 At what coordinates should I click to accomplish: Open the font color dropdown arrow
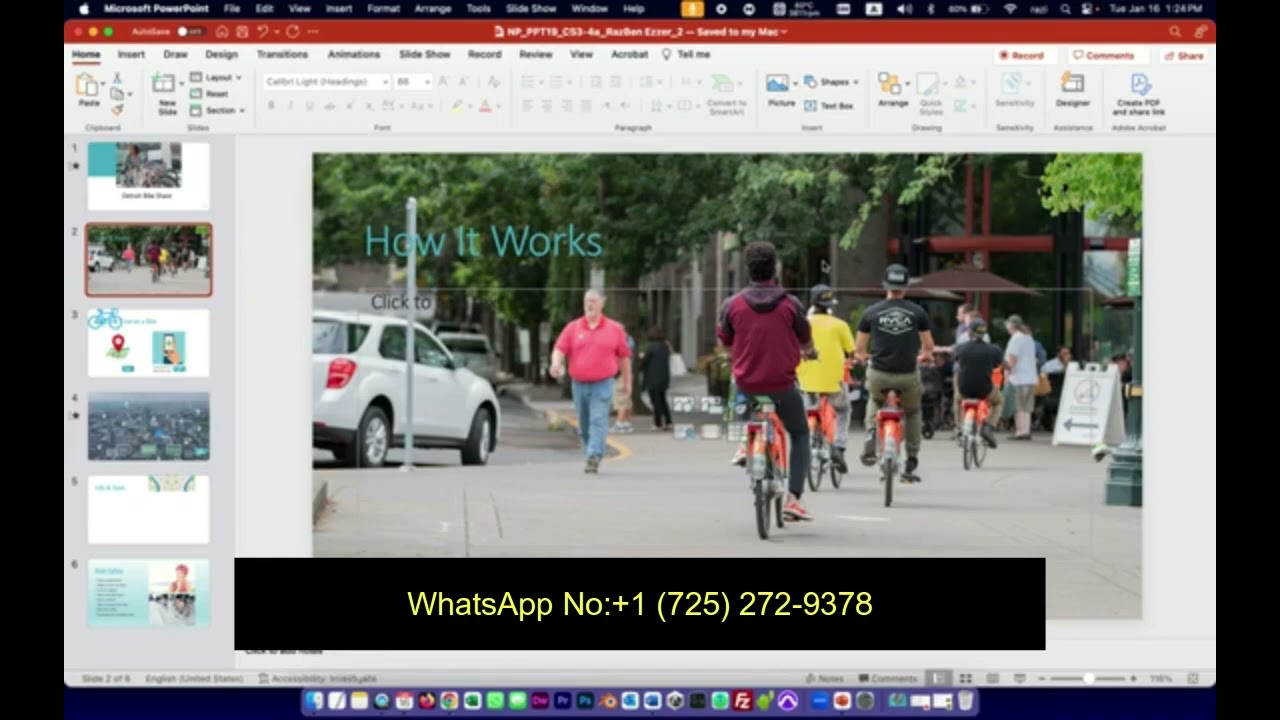click(x=497, y=105)
